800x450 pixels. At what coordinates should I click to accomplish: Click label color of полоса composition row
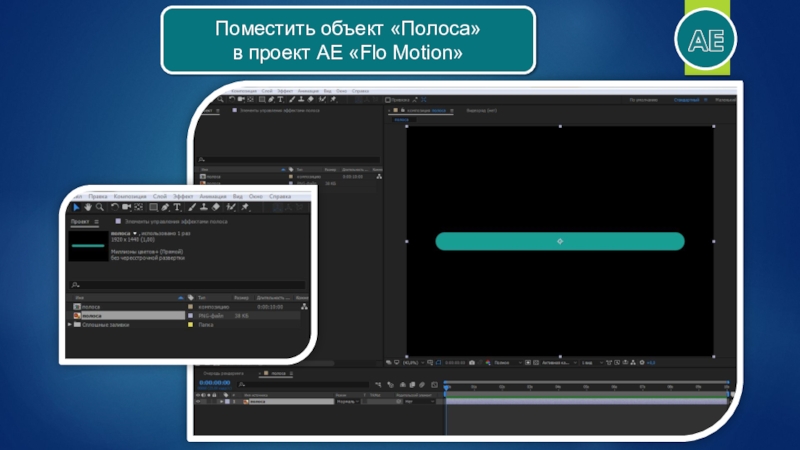click(x=191, y=307)
